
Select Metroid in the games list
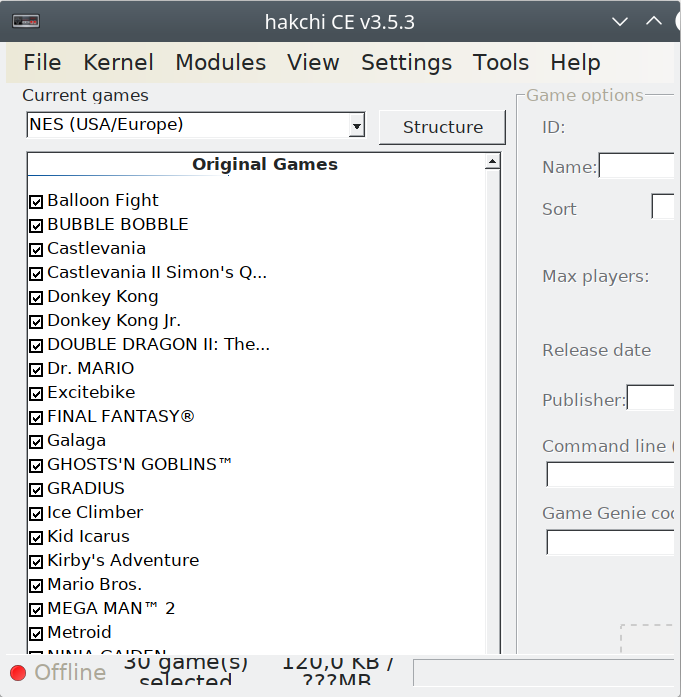[x=79, y=632]
